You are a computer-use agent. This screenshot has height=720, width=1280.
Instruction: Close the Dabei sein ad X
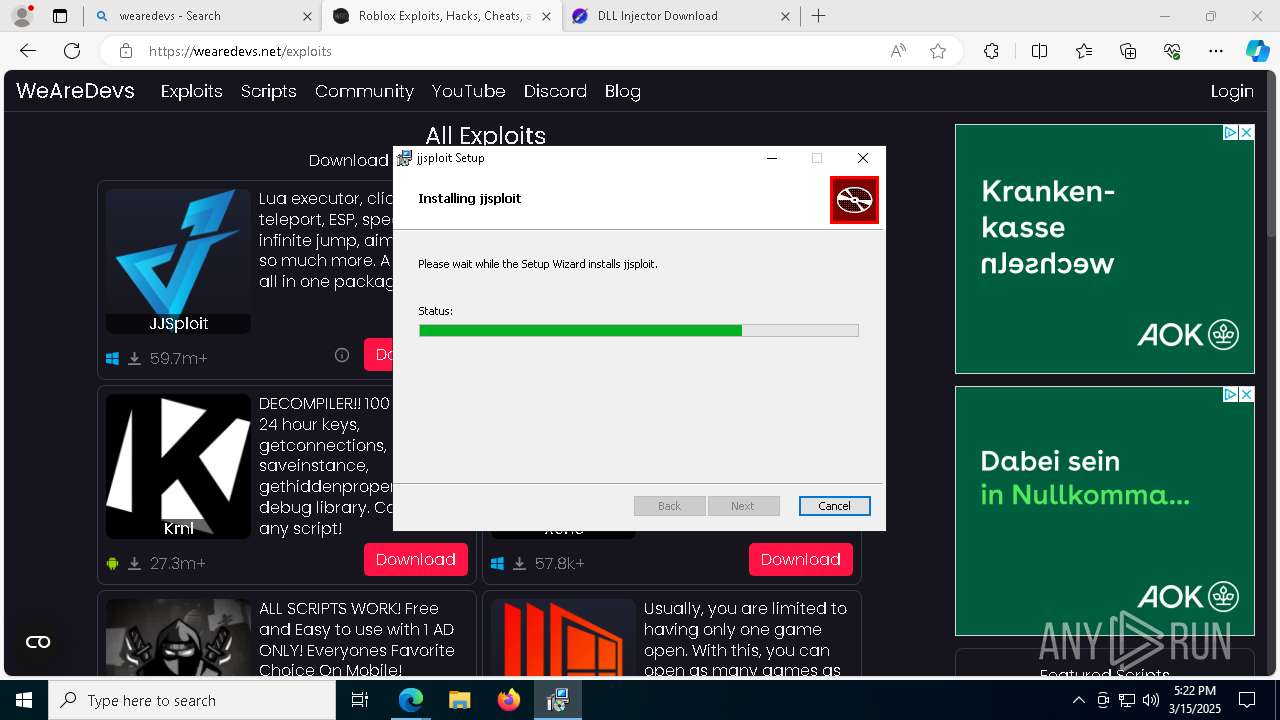coord(1246,395)
